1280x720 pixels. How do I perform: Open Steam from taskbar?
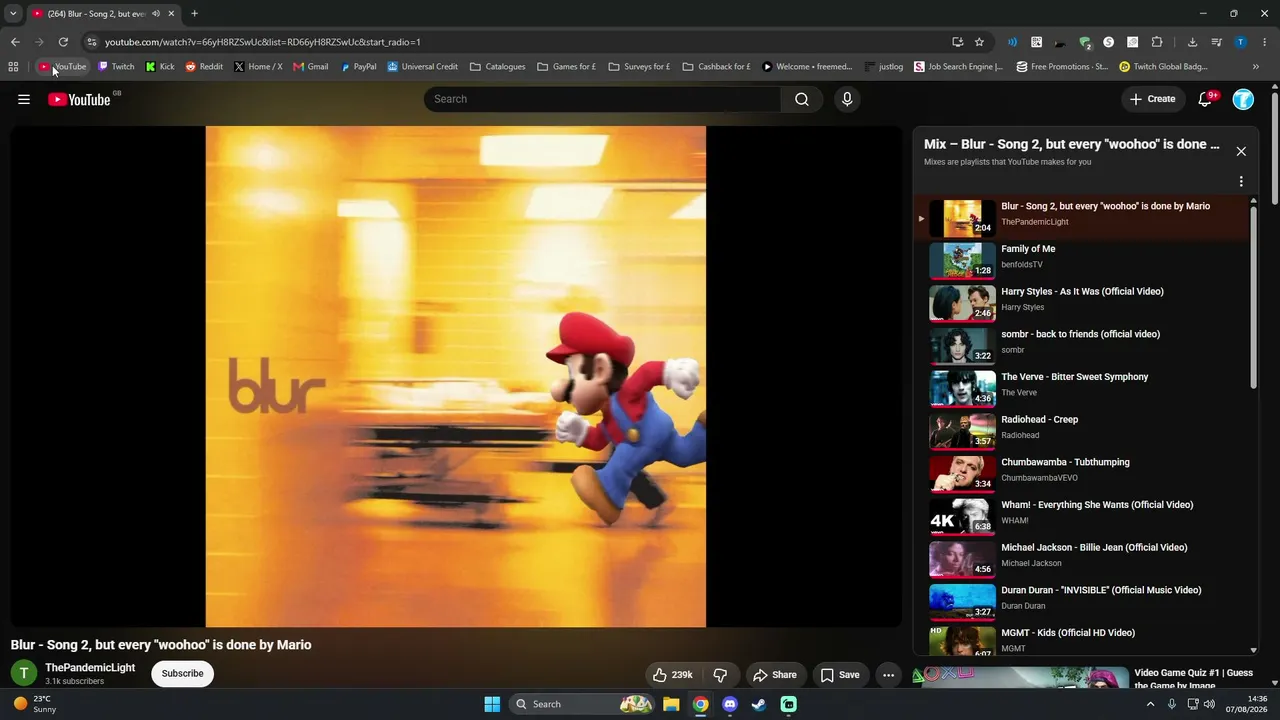click(759, 704)
